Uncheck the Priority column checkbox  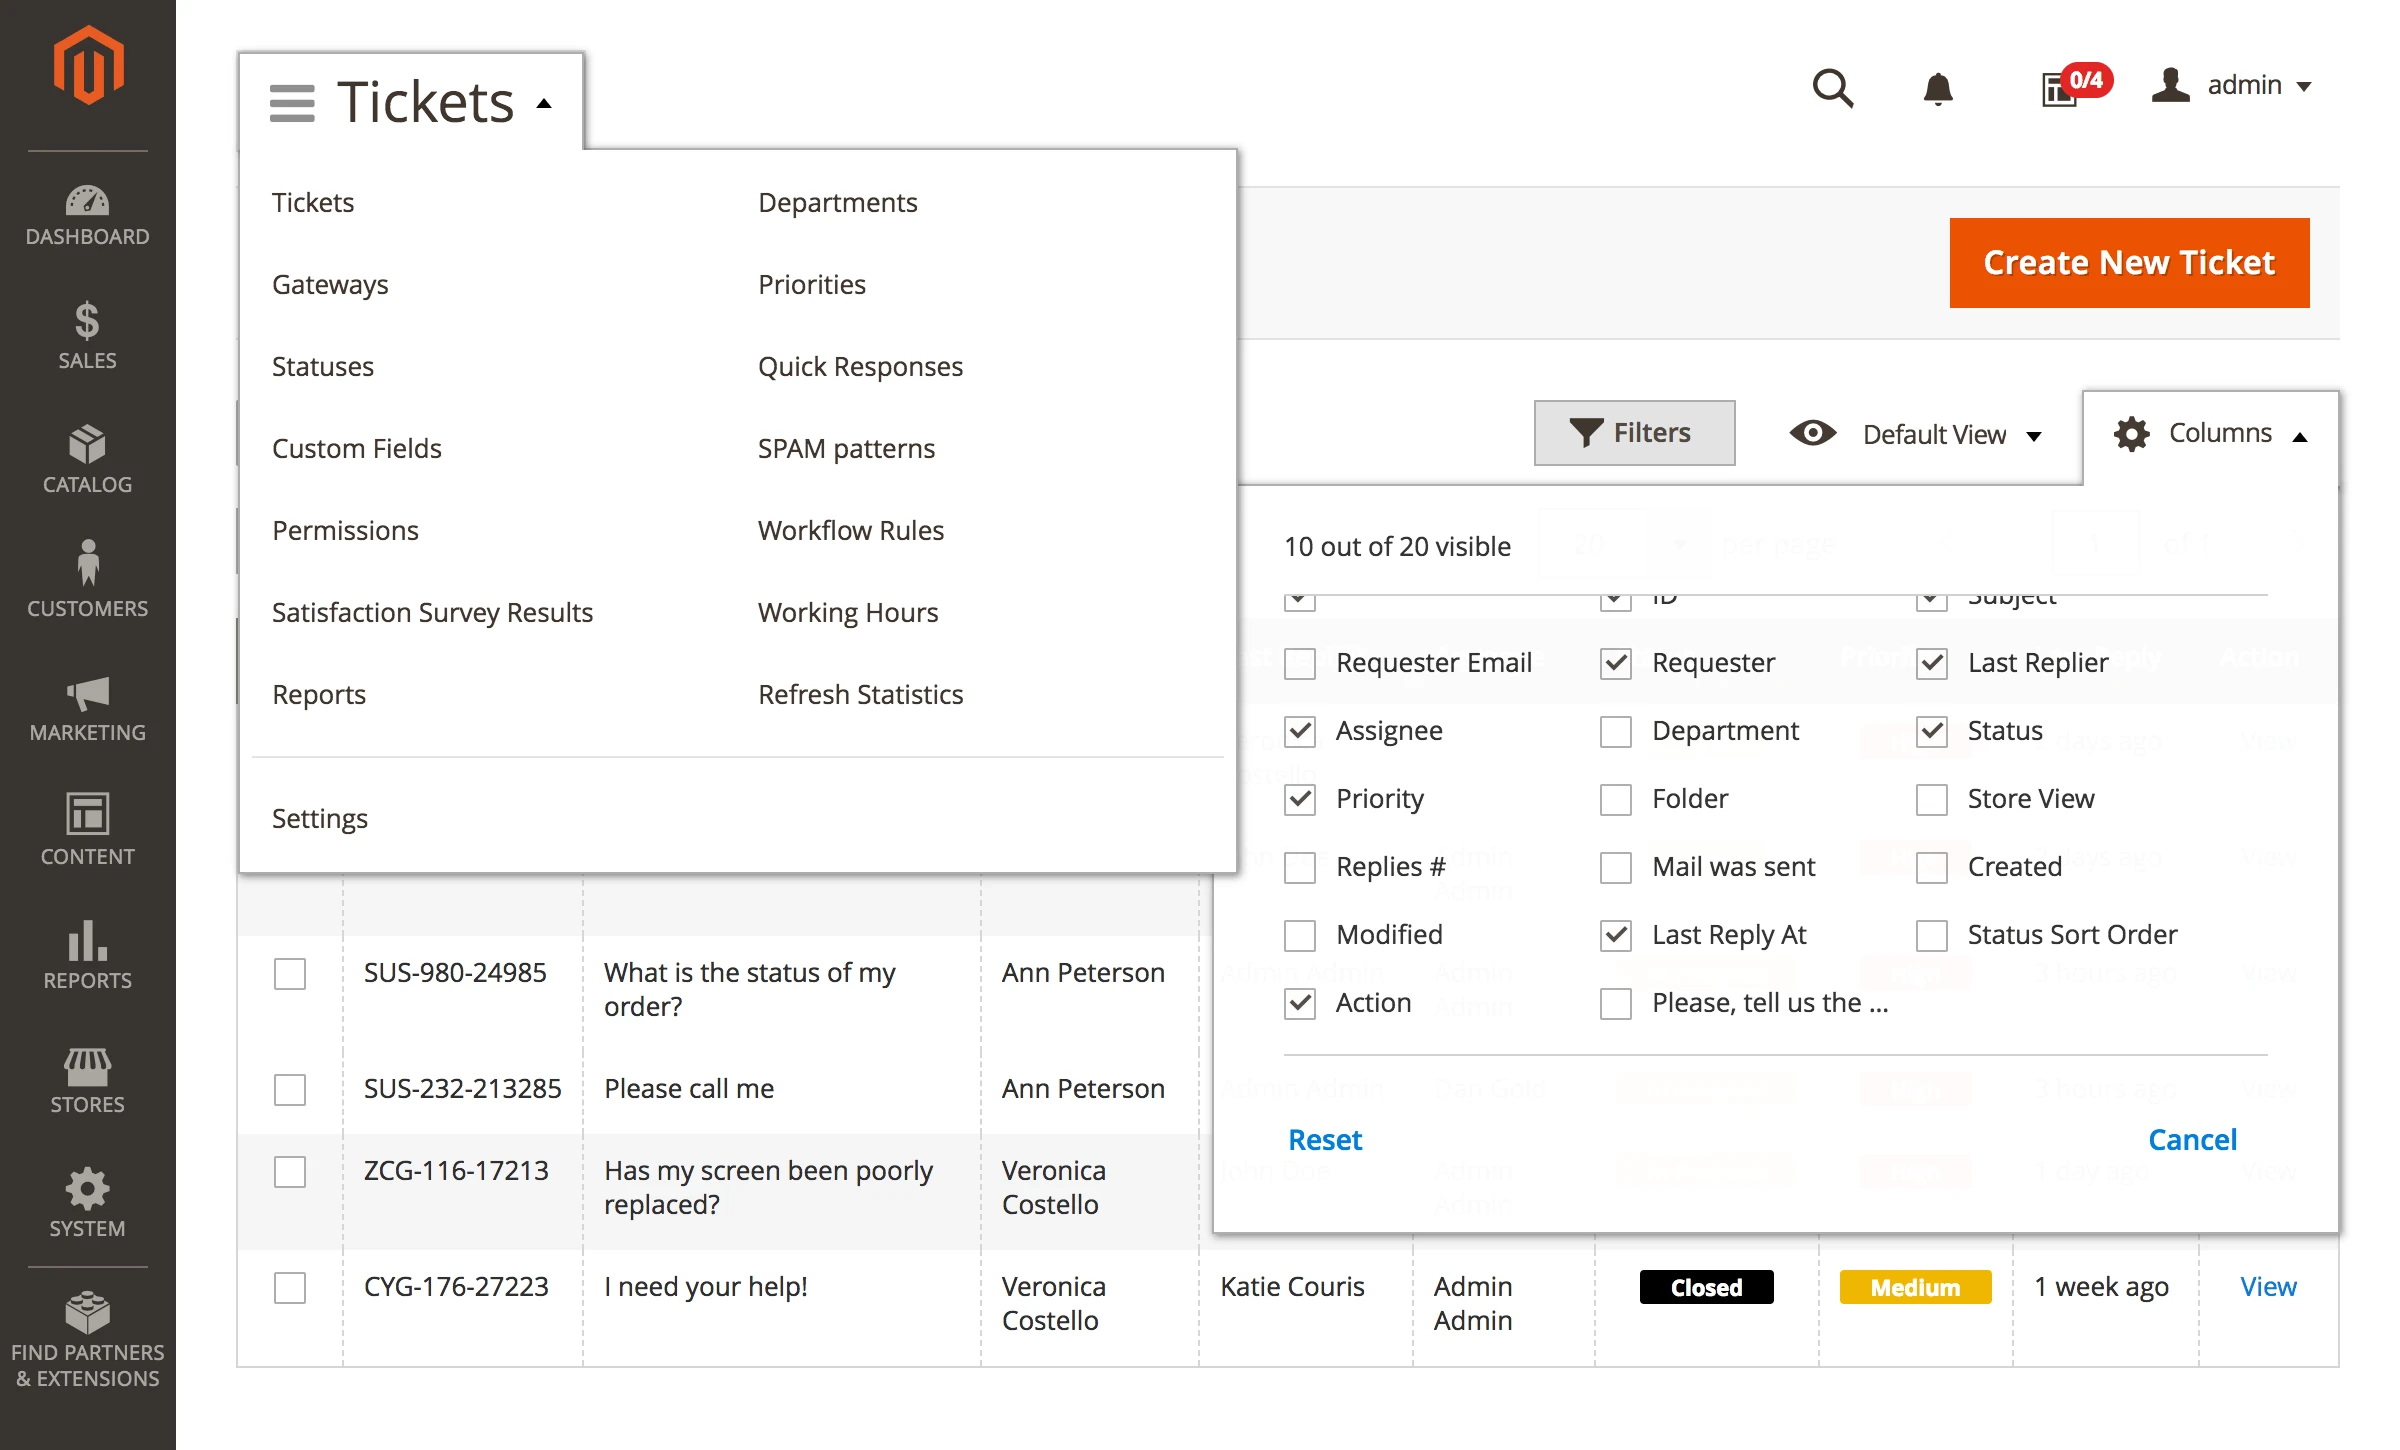(x=1300, y=799)
